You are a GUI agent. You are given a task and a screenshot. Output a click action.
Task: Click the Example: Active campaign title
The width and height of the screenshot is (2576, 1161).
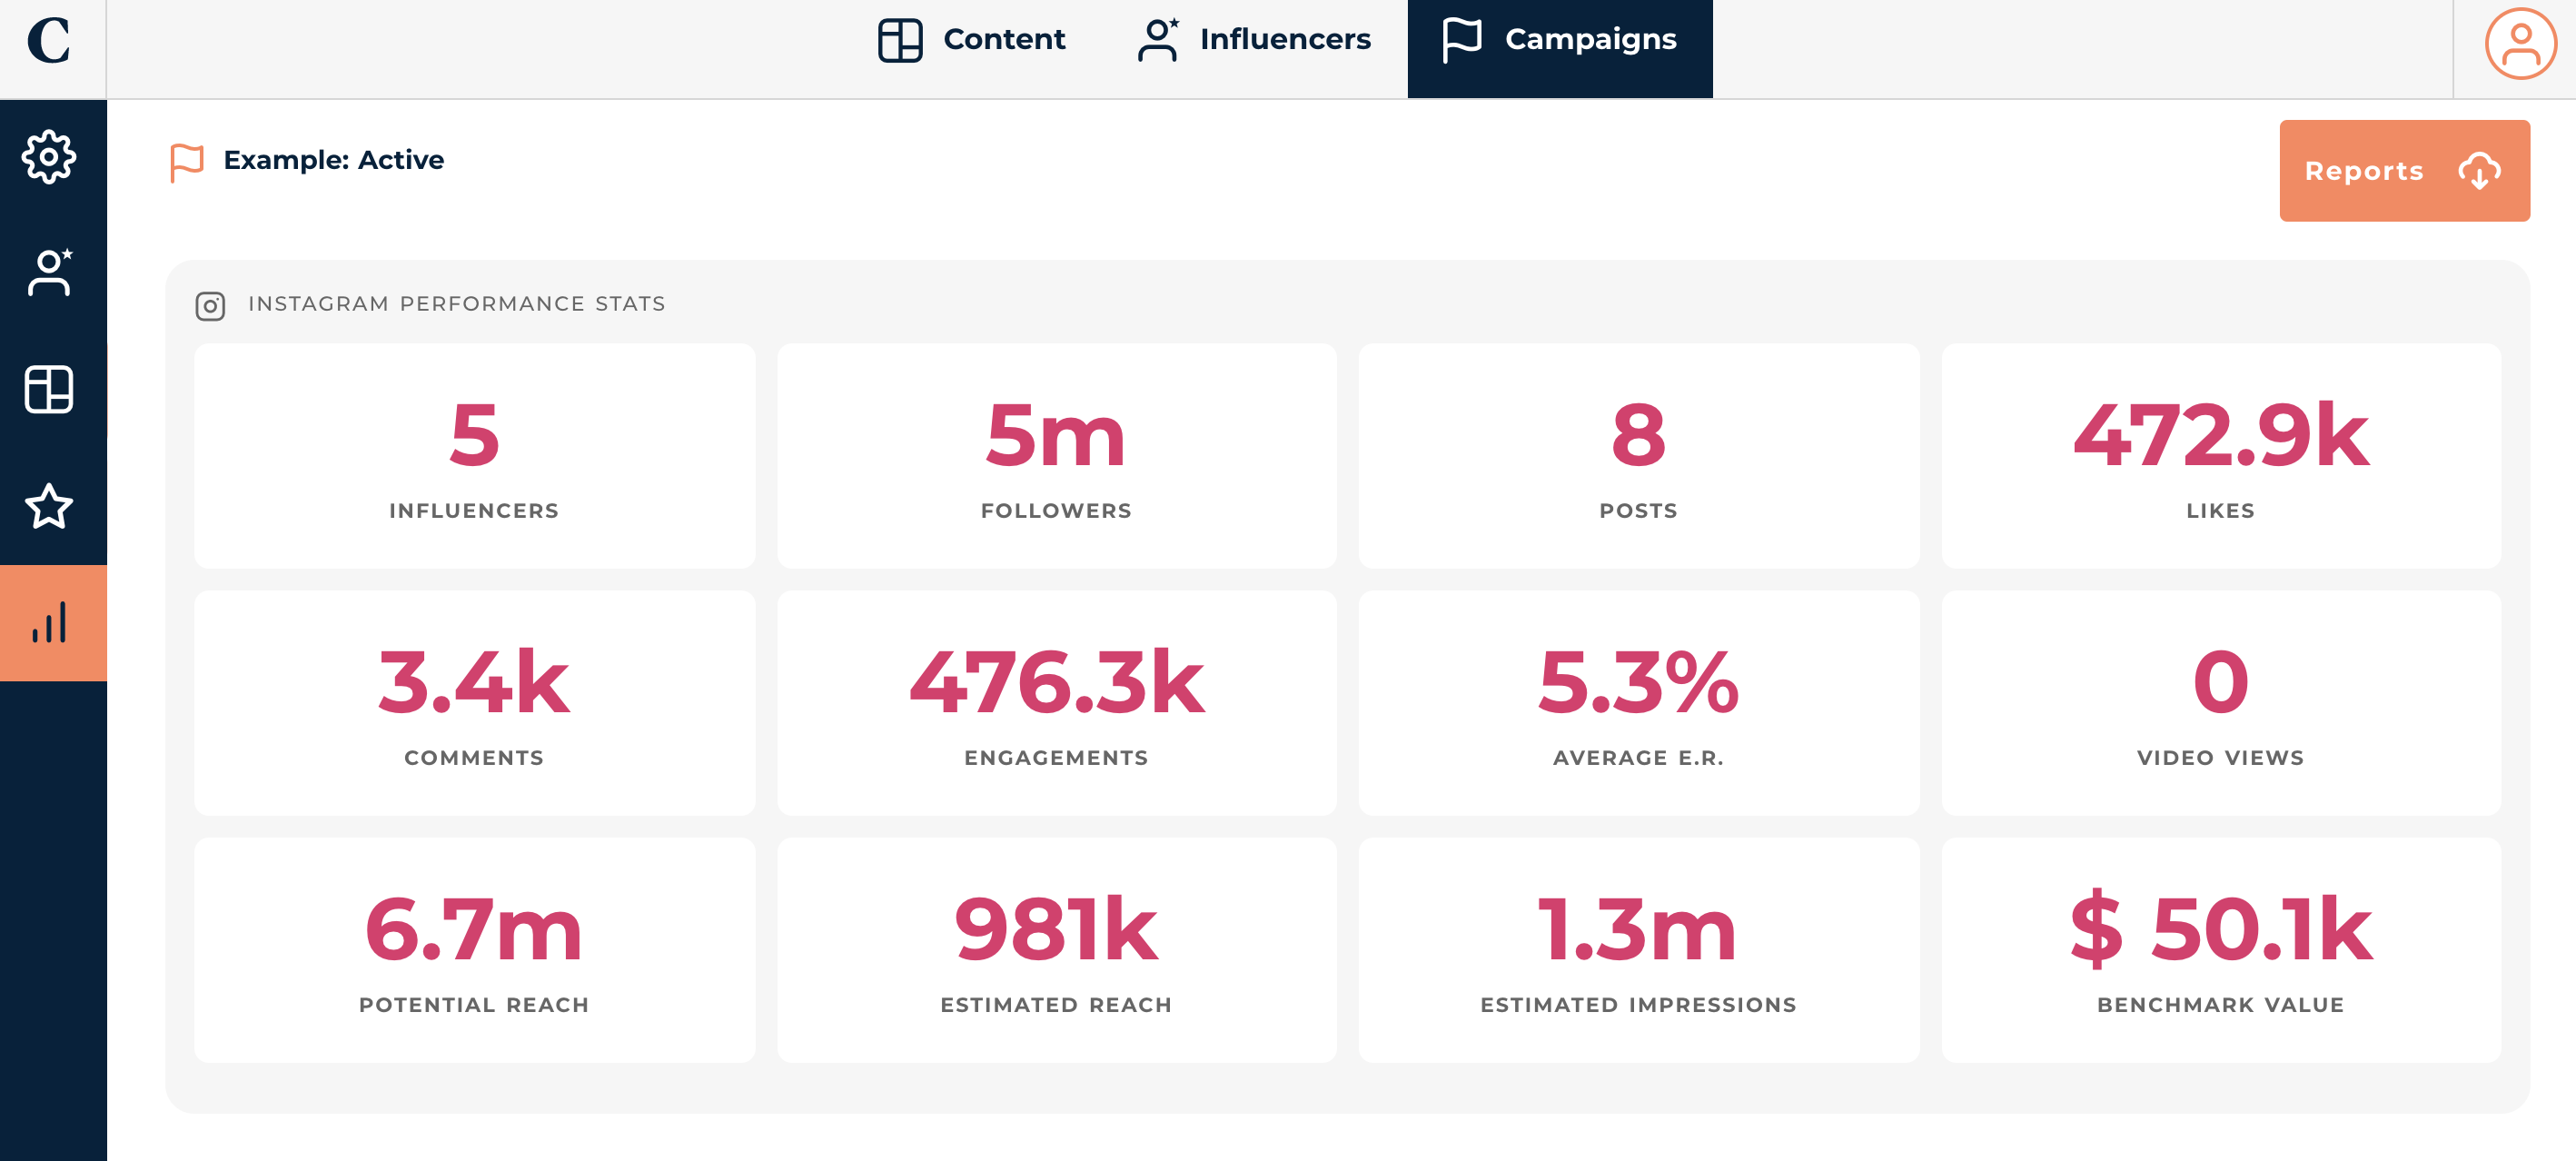click(333, 160)
